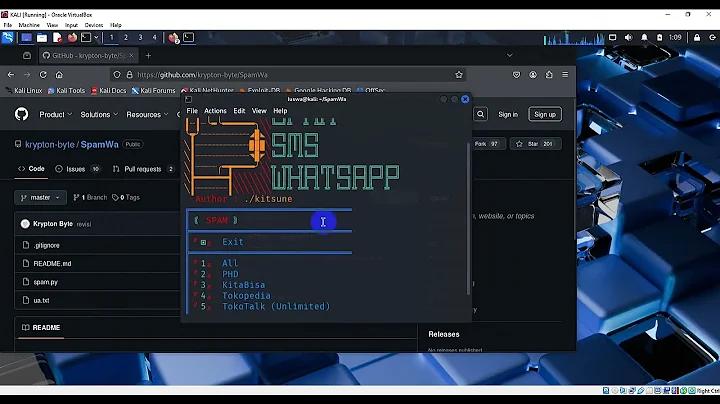Switch to workspace 3

141,38
